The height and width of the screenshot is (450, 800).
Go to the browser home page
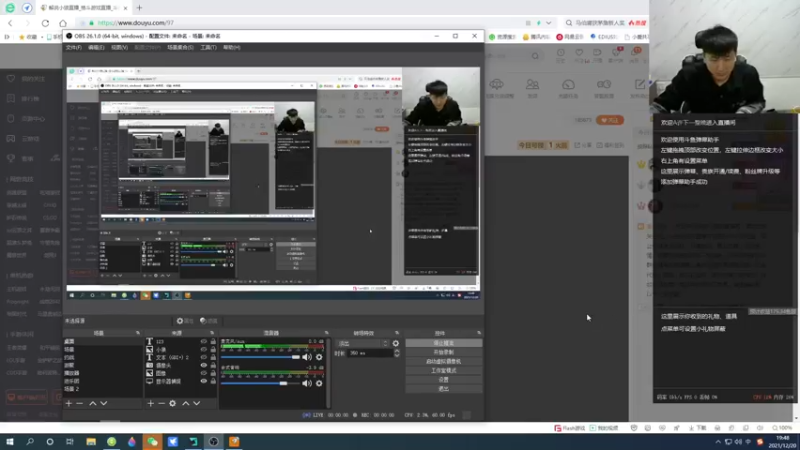(63, 23)
